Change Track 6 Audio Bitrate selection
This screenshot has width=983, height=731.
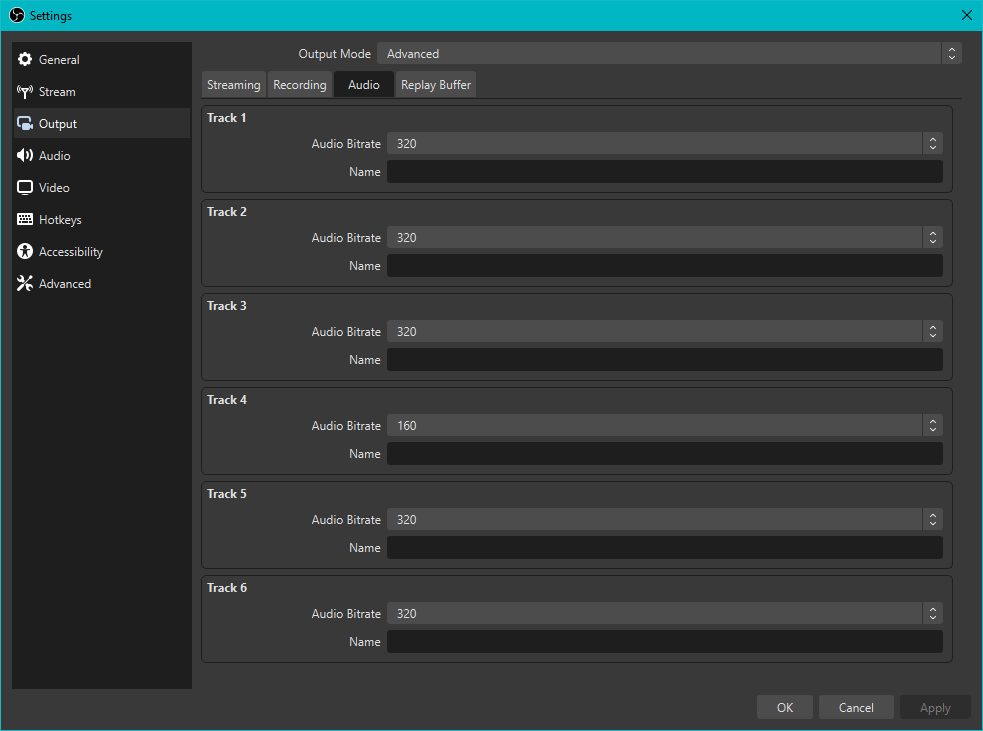pyautogui.click(x=664, y=614)
